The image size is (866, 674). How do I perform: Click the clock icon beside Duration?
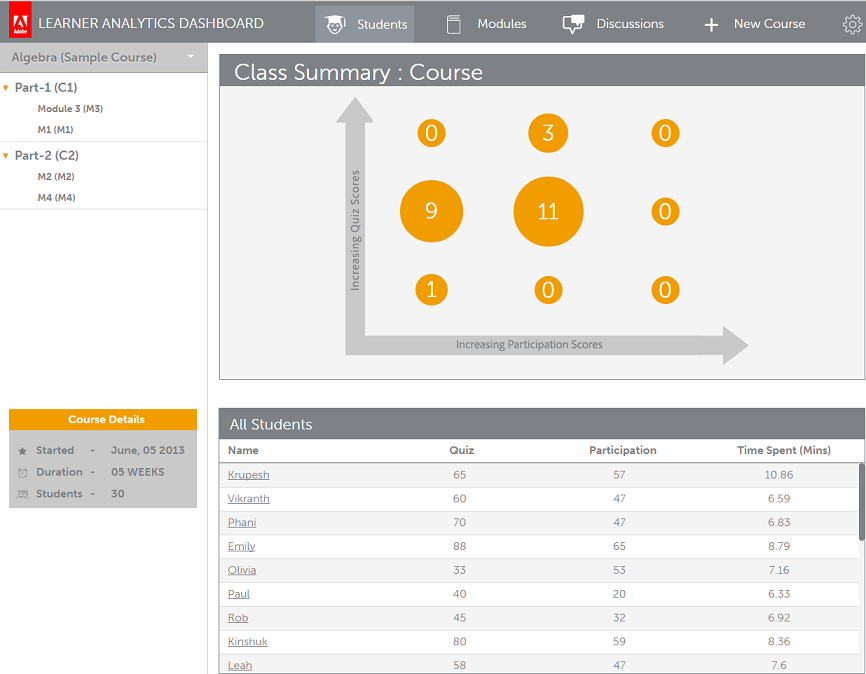[23, 473]
